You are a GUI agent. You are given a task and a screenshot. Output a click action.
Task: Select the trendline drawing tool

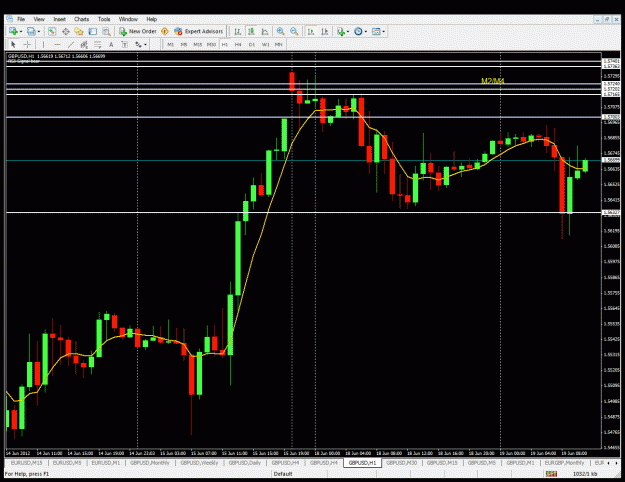pos(71,45)
